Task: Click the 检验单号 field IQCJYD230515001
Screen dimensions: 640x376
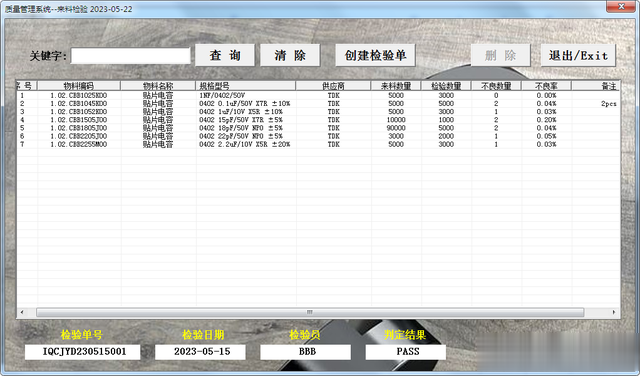Action: pyautogui.click(x=82, y=352)
